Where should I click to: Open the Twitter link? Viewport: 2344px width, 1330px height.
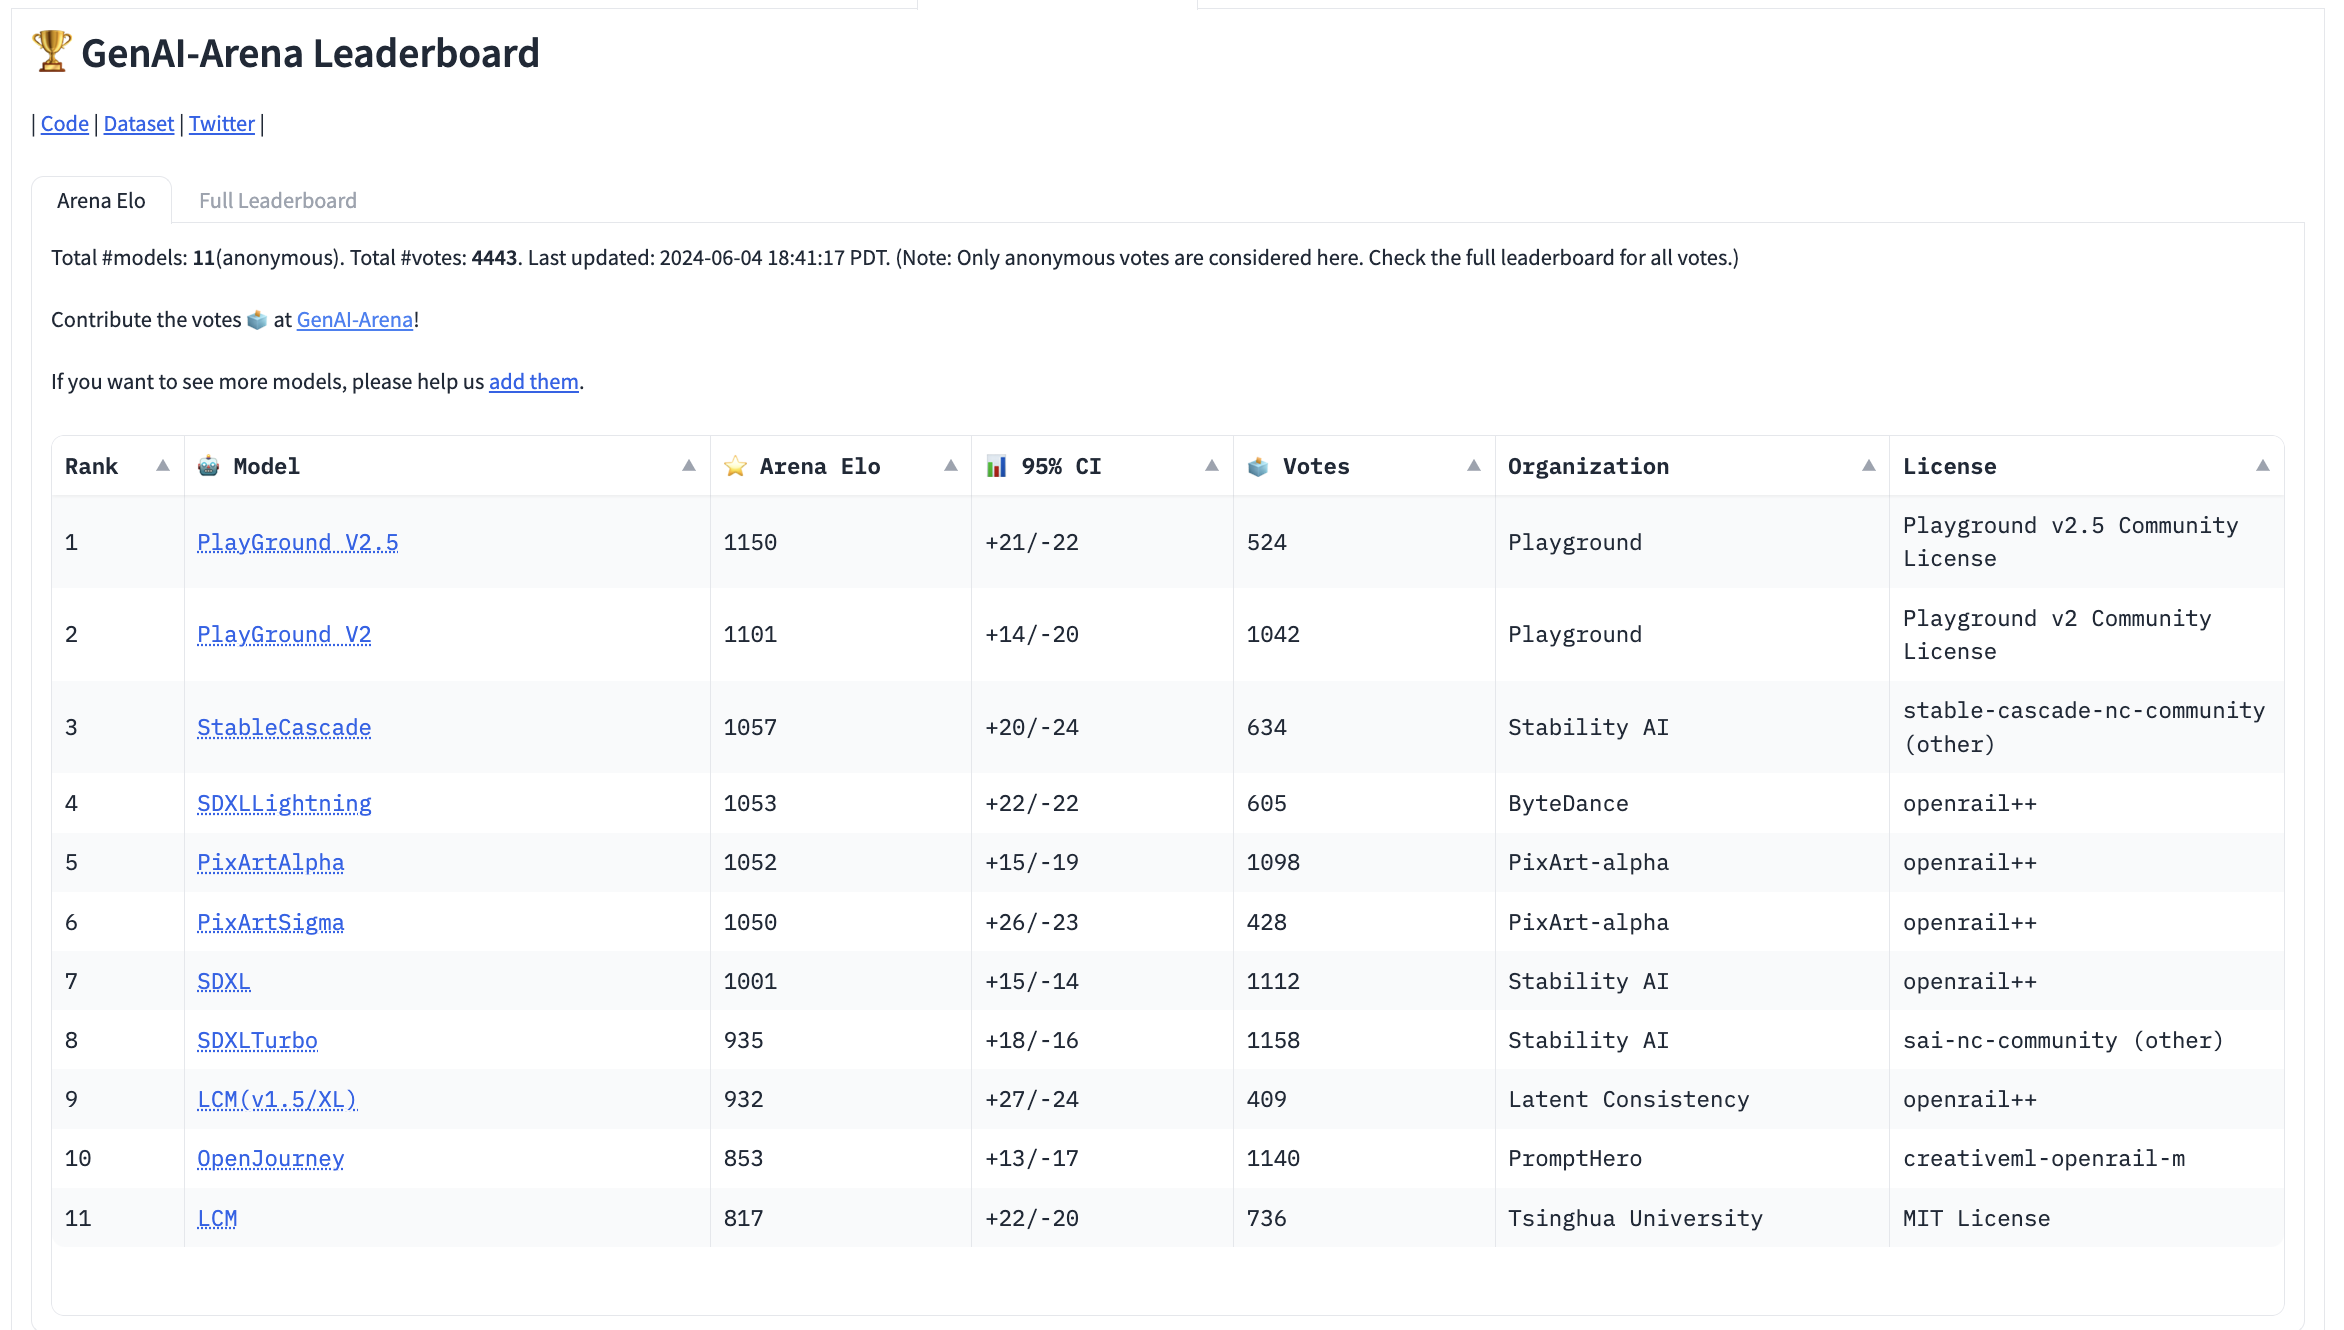pos(222,124)
